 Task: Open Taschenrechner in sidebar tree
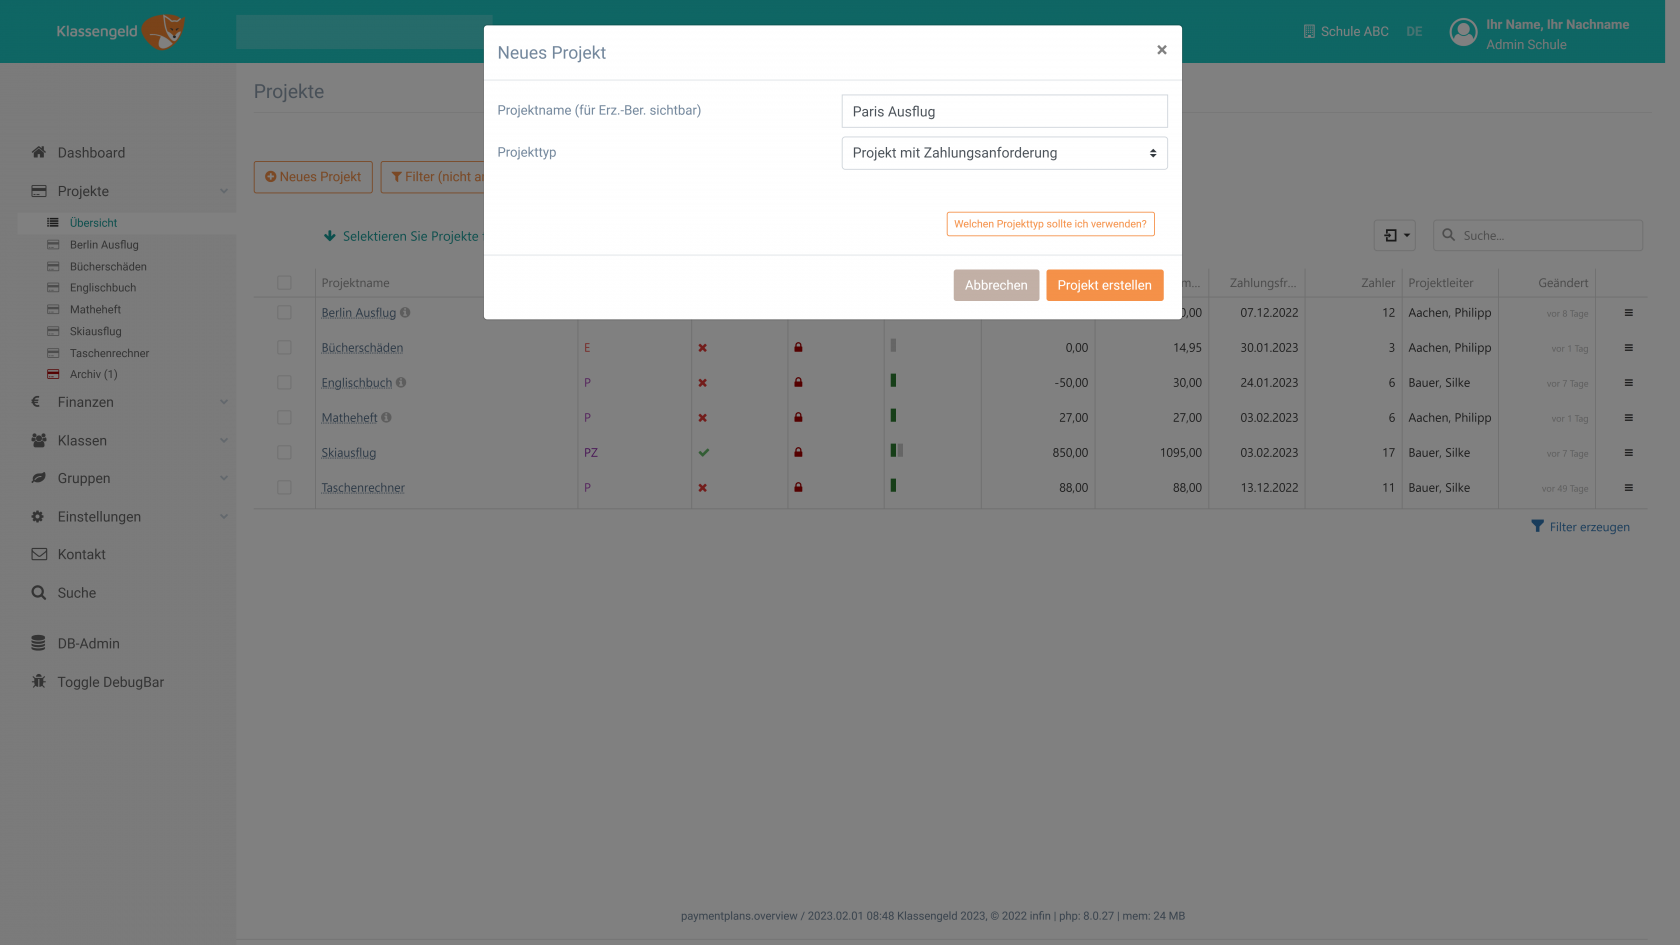(x=109, y=353)
